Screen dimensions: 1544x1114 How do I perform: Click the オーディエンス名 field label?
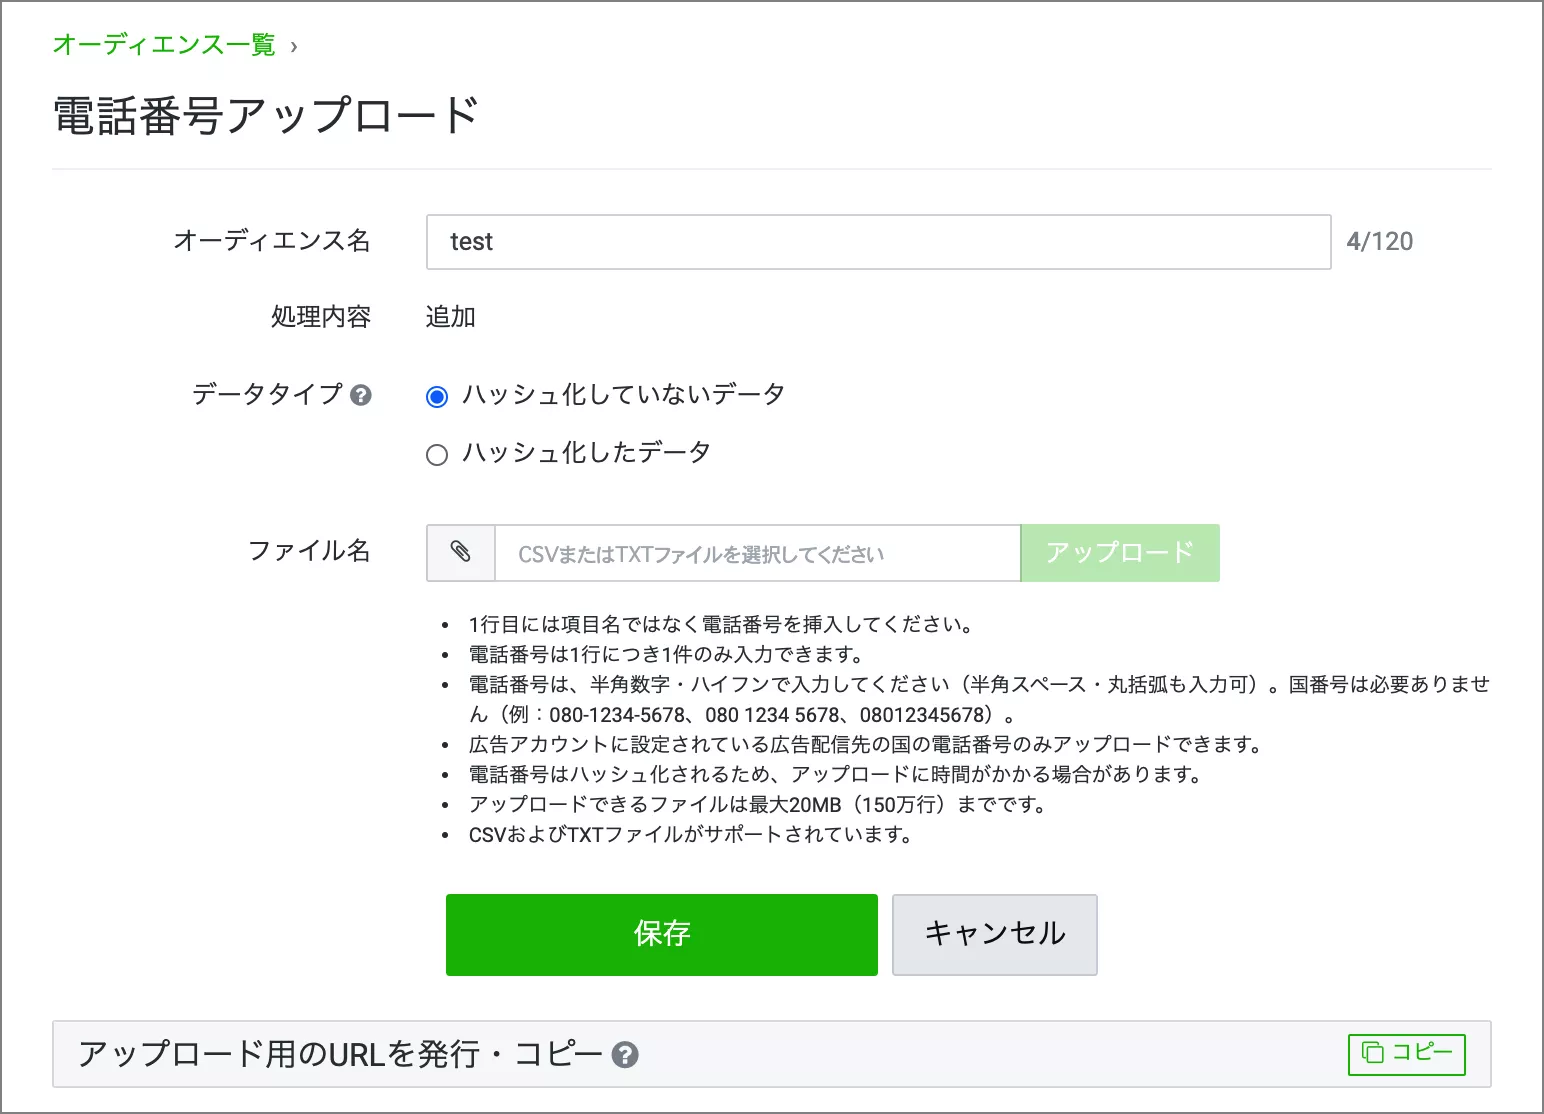pos(272,241)
